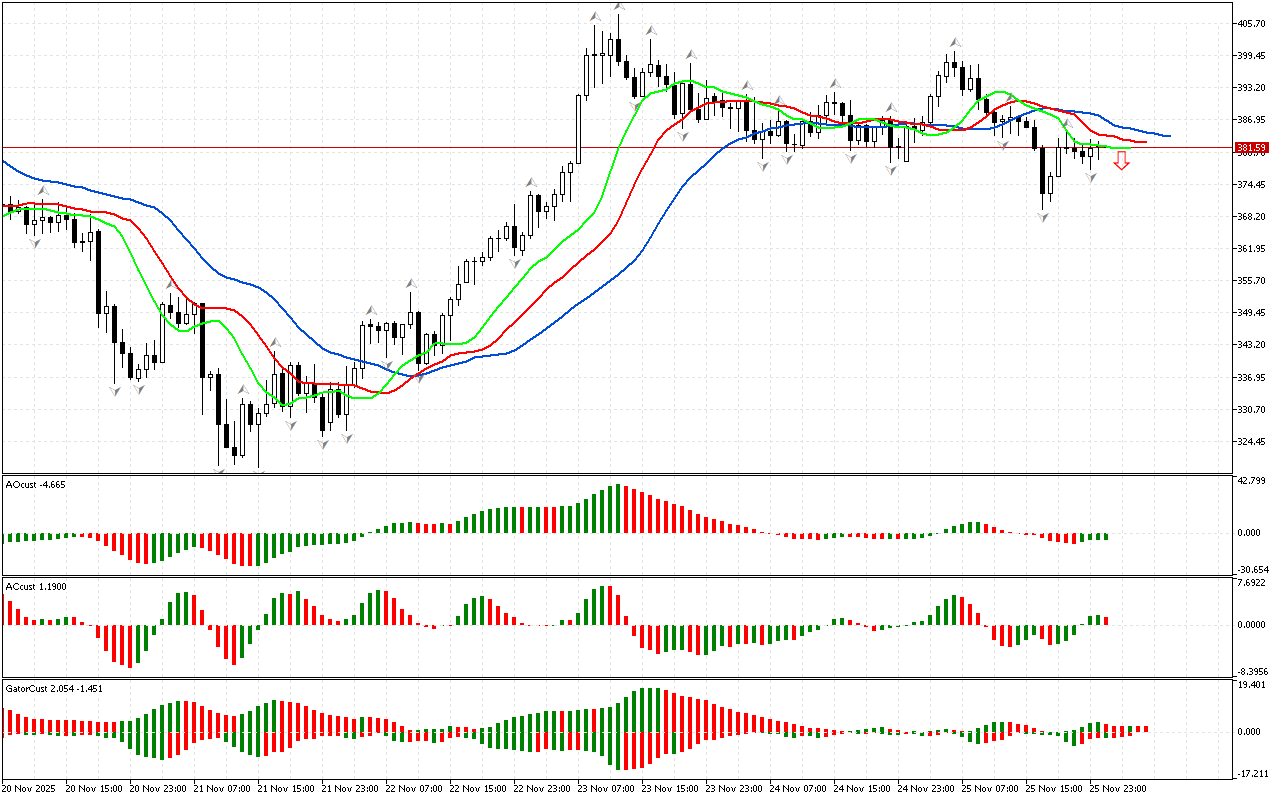This screenshot has height=800, width=1280.
Task: Select the ACcust indicator label
Action: [36, 586]
